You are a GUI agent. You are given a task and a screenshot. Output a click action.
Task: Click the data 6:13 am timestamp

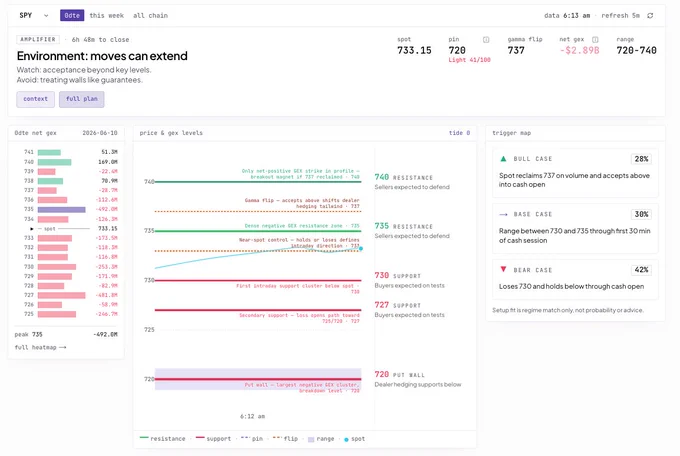tap(567, 16)
